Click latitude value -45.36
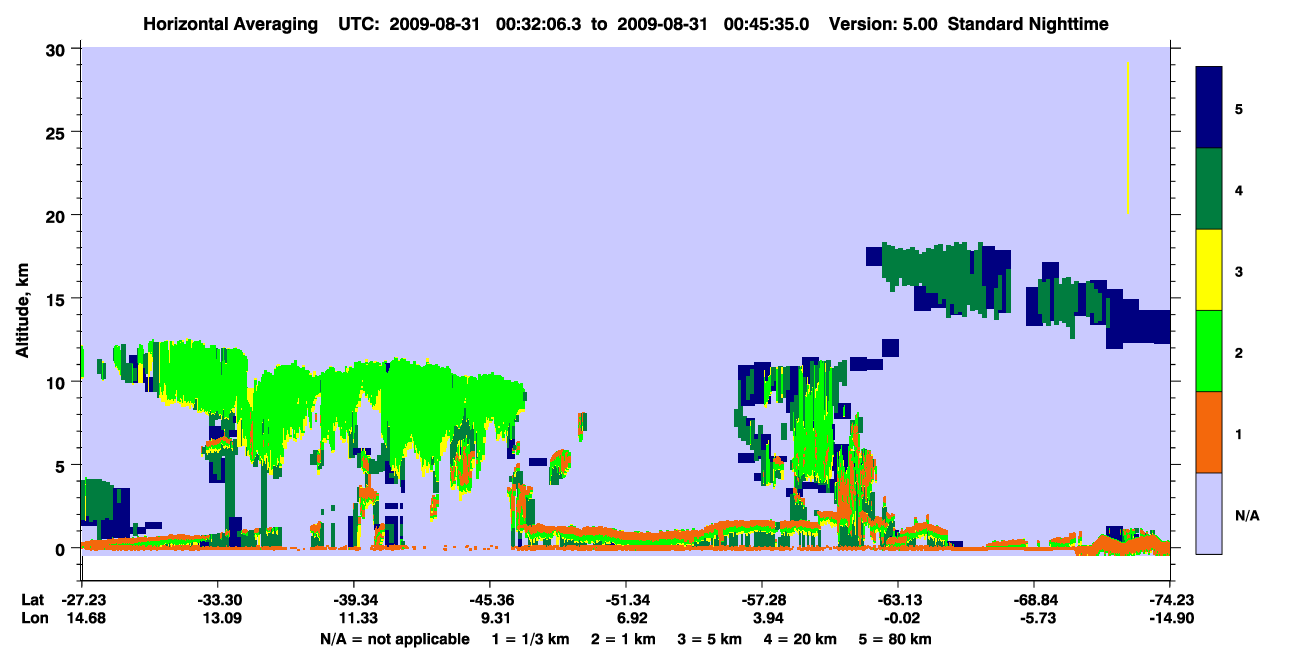The width and height of the screenshot is (1300, 667). [489, 600]
